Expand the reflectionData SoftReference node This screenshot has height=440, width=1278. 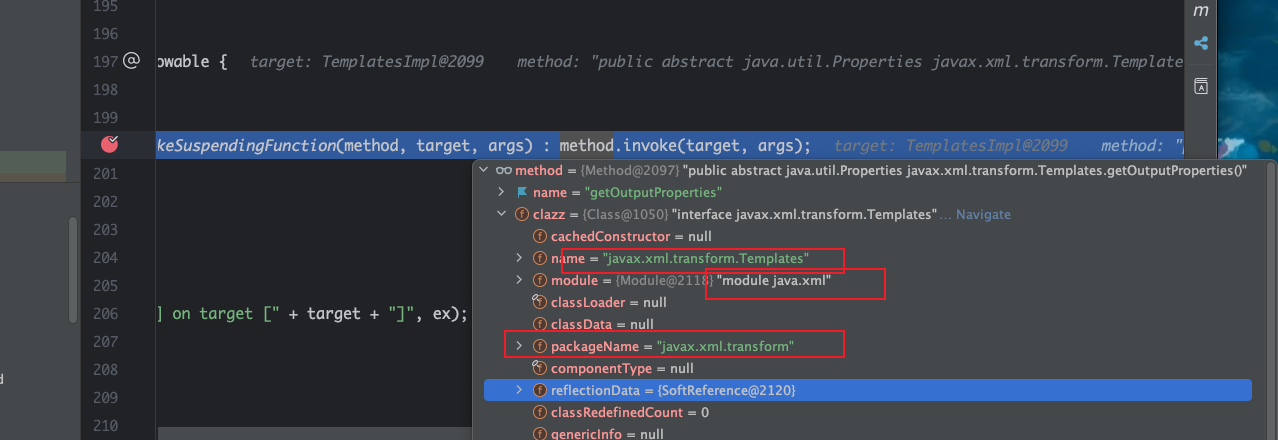coord(518,390)
